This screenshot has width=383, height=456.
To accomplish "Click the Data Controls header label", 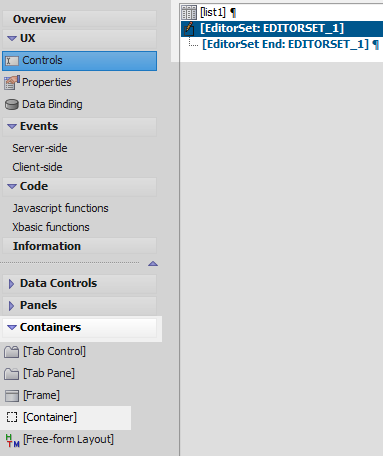I will [x=58, y=283].
